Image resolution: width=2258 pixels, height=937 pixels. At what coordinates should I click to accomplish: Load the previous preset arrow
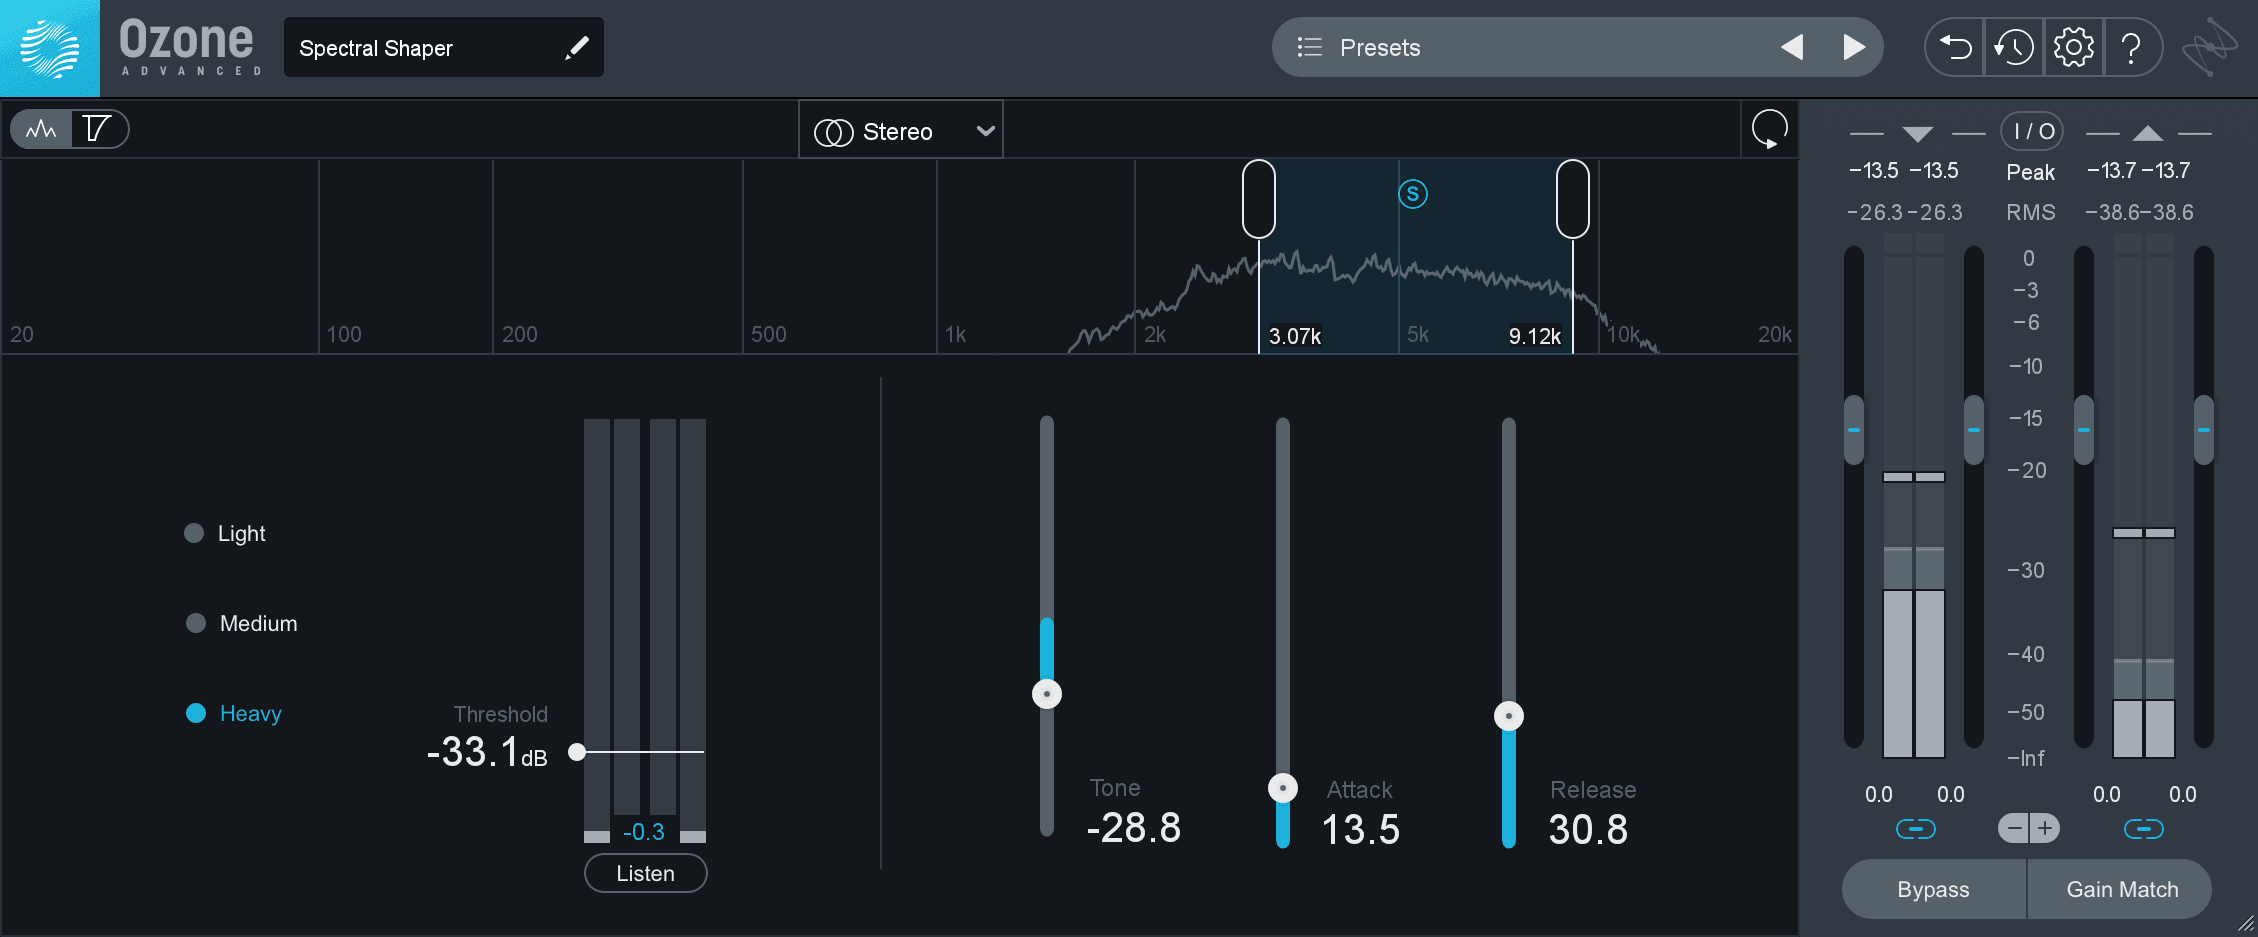pos(1792,47)
